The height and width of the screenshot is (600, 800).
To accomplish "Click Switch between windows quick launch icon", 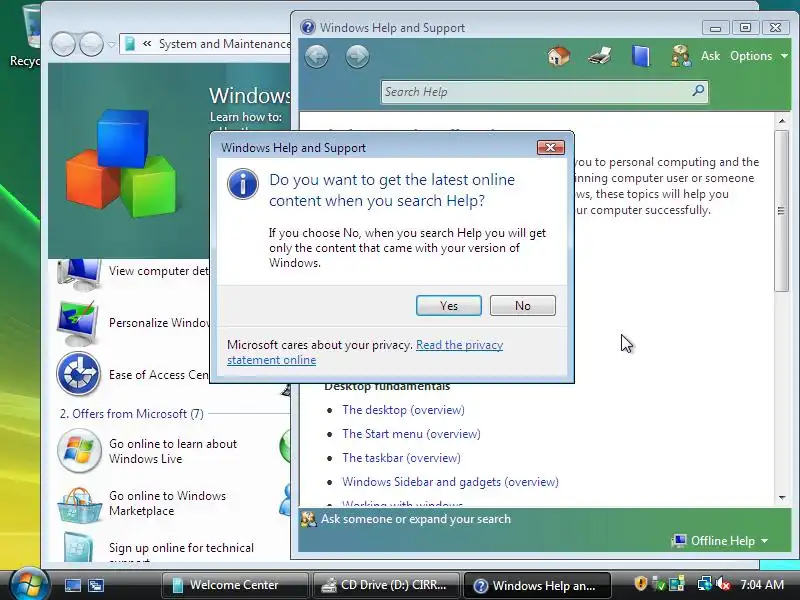I will (96, 585).
